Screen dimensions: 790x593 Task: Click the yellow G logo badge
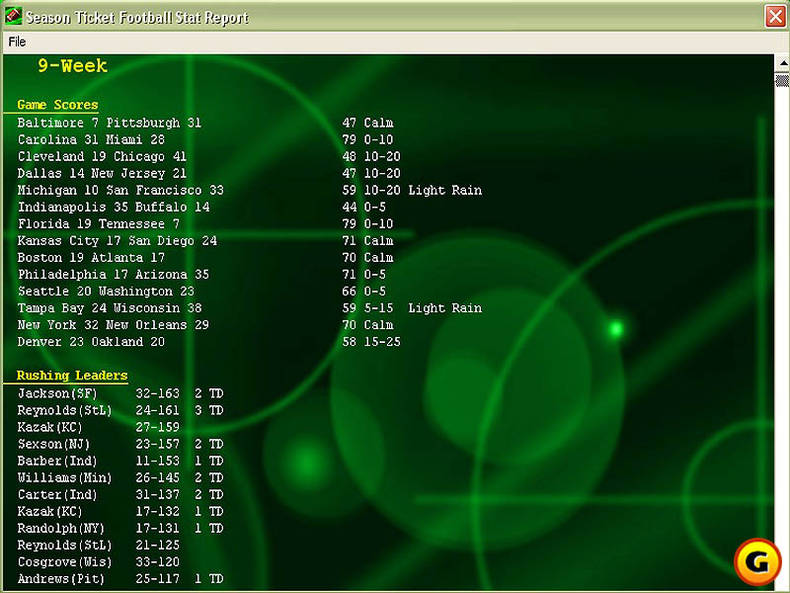click(x=759, y=562)
